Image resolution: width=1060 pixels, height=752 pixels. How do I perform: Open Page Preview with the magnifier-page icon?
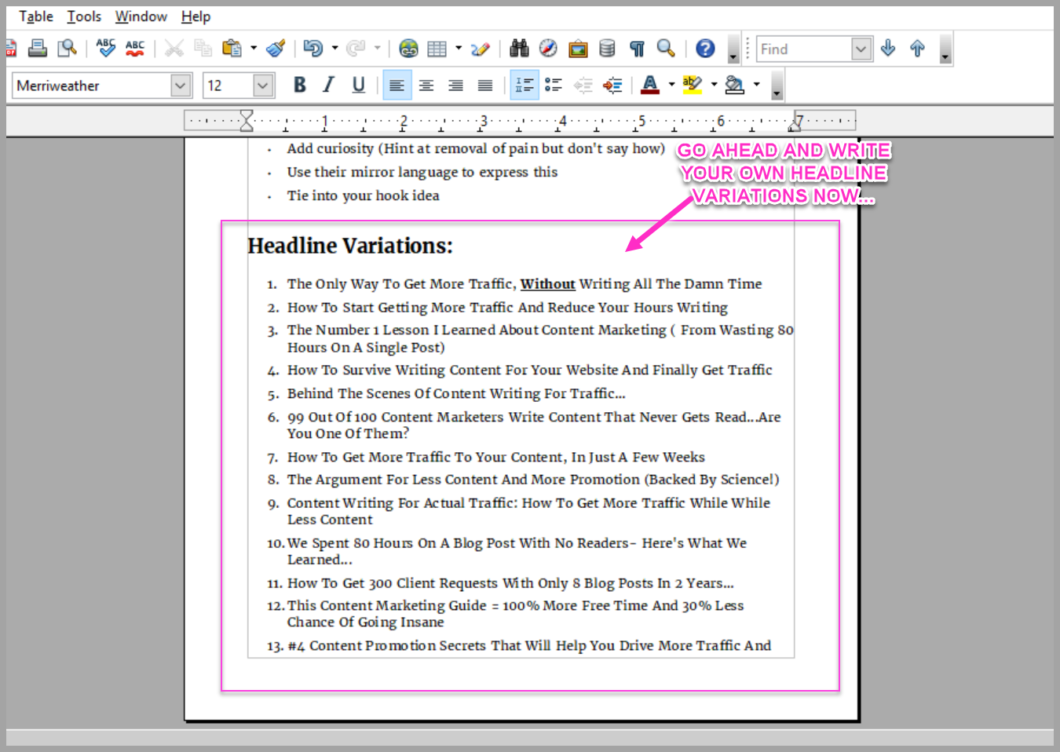pyautogui.click(x=67, y=48)
